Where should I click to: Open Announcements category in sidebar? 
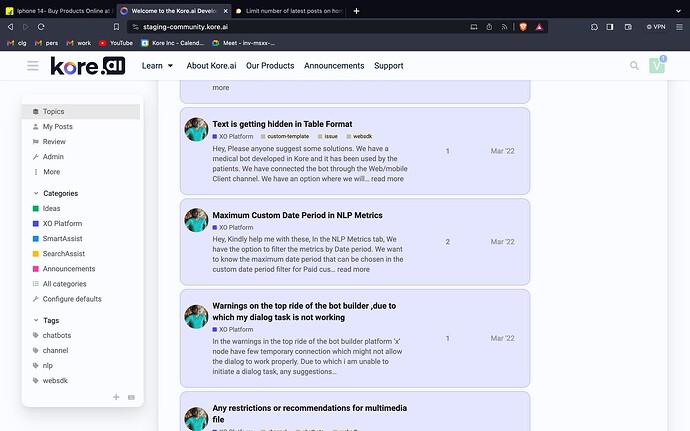click(81, 269)
